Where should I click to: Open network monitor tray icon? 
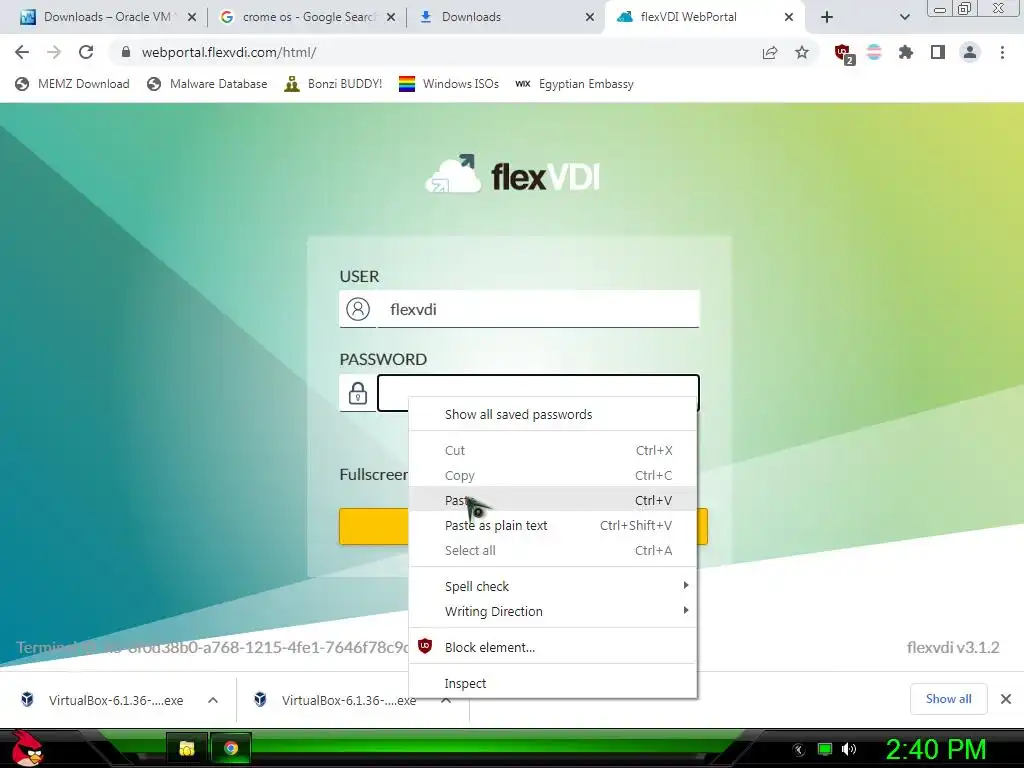click(825, 749)
